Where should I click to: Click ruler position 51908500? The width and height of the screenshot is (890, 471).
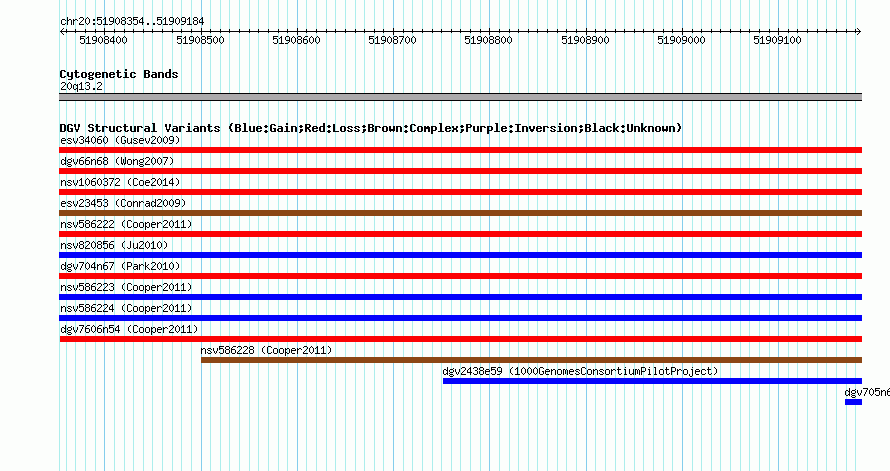pos(200,40)
